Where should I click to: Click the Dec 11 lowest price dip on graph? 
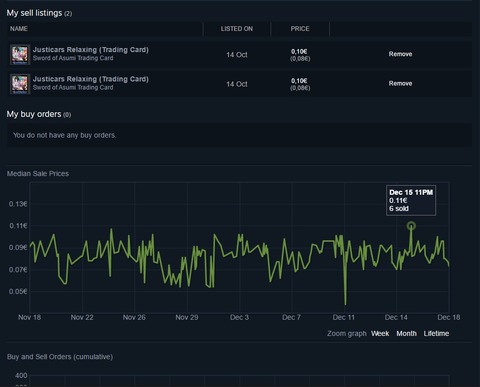coord(345,304)
